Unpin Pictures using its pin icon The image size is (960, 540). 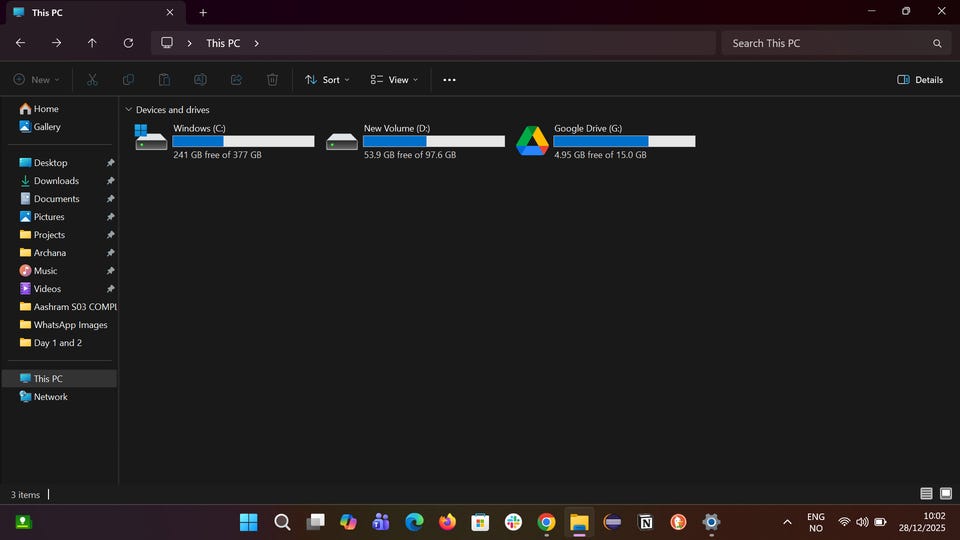111,217
